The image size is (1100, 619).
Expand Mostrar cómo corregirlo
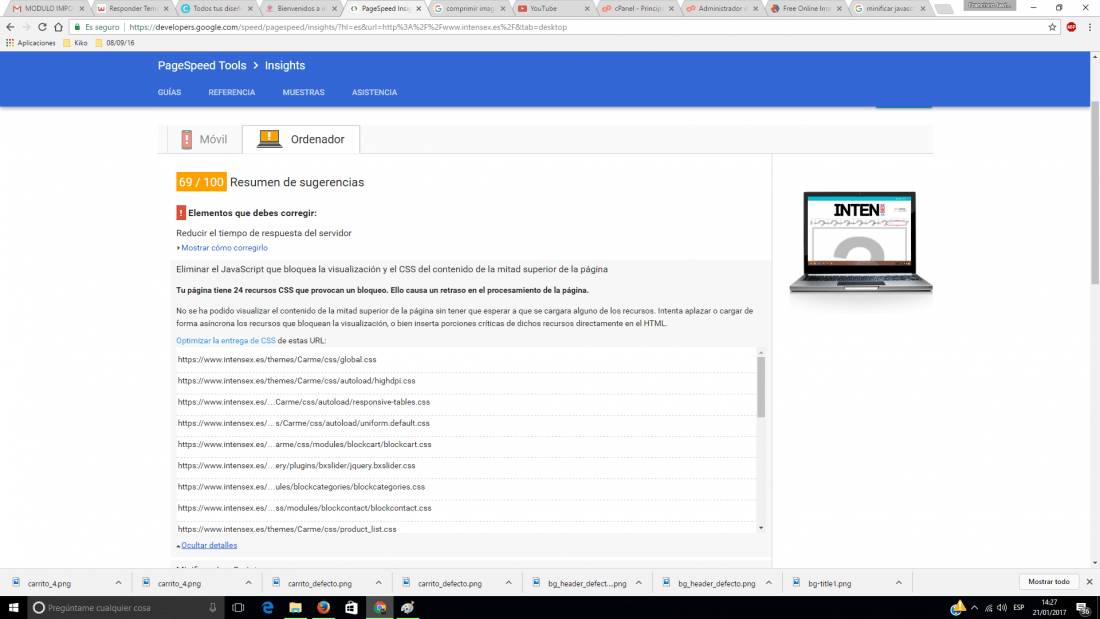click(x=224, y=248)
